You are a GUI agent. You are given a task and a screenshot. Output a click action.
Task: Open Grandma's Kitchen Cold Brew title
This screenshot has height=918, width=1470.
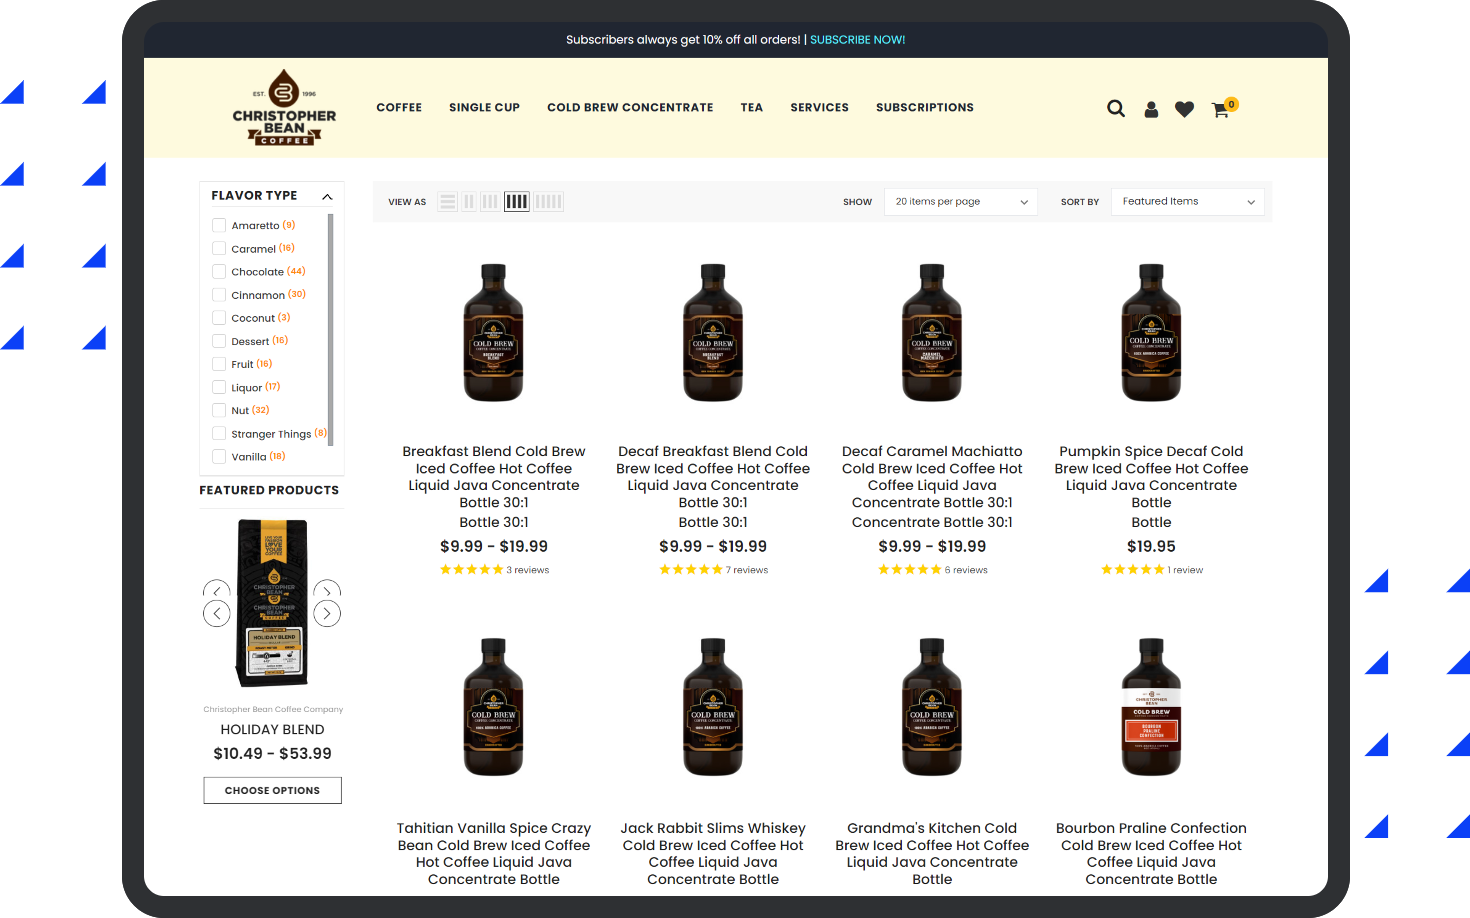point(932,854)
